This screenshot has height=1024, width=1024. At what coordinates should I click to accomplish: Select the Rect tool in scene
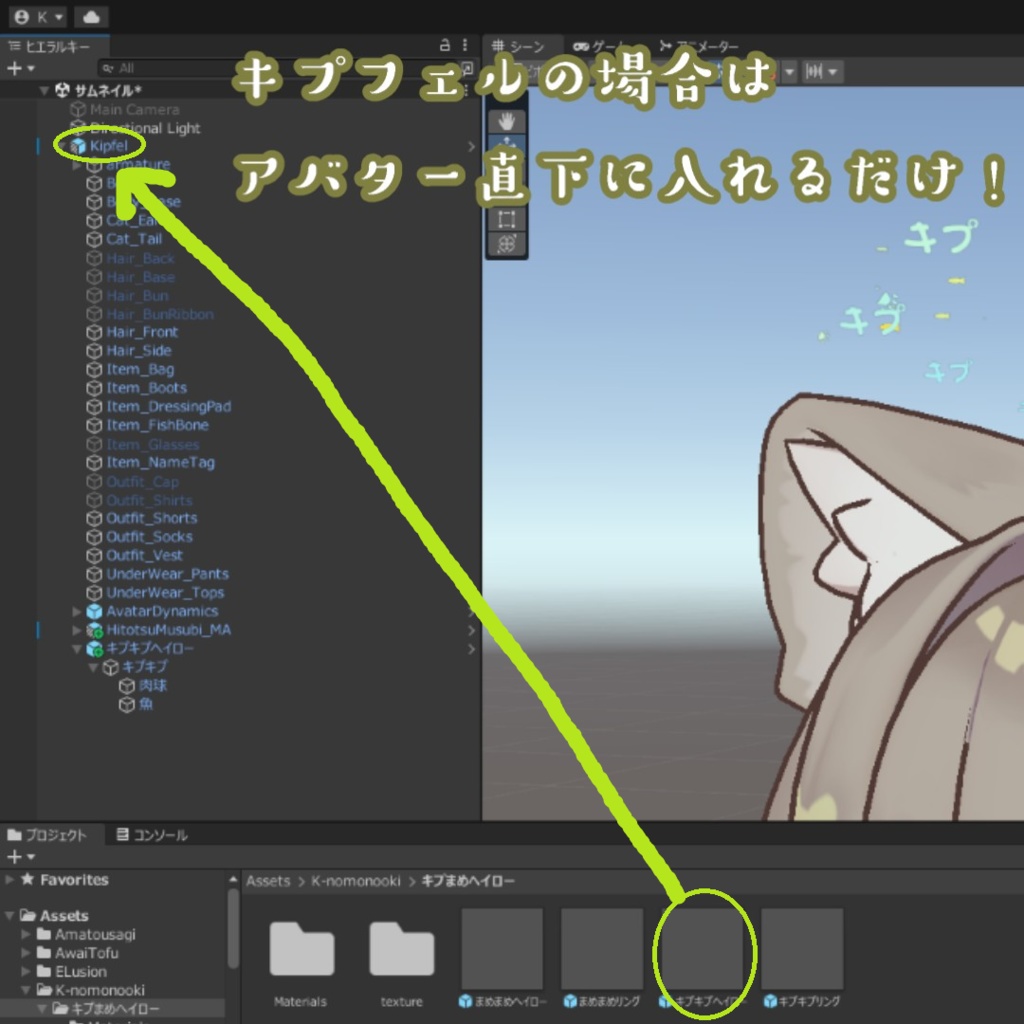click(507, 219)
